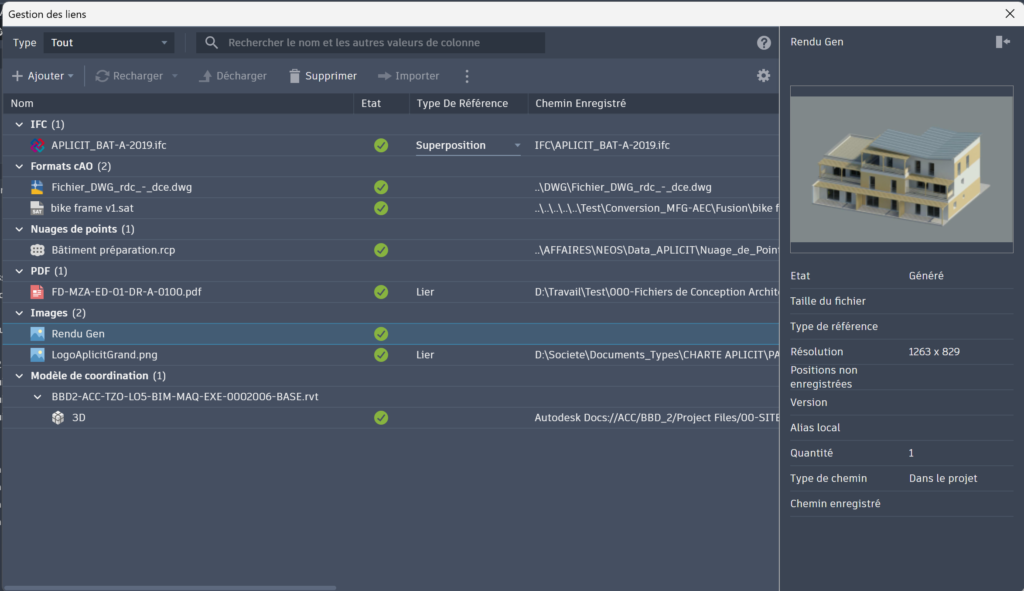
Task: Collapse the PDF (1) group
Action: click(x=19, y=271)
